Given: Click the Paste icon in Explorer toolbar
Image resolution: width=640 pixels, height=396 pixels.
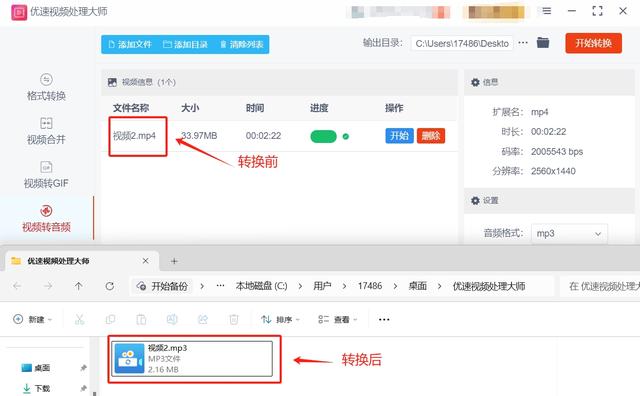Looking at the screenshot, I should [x=141, y=319].
